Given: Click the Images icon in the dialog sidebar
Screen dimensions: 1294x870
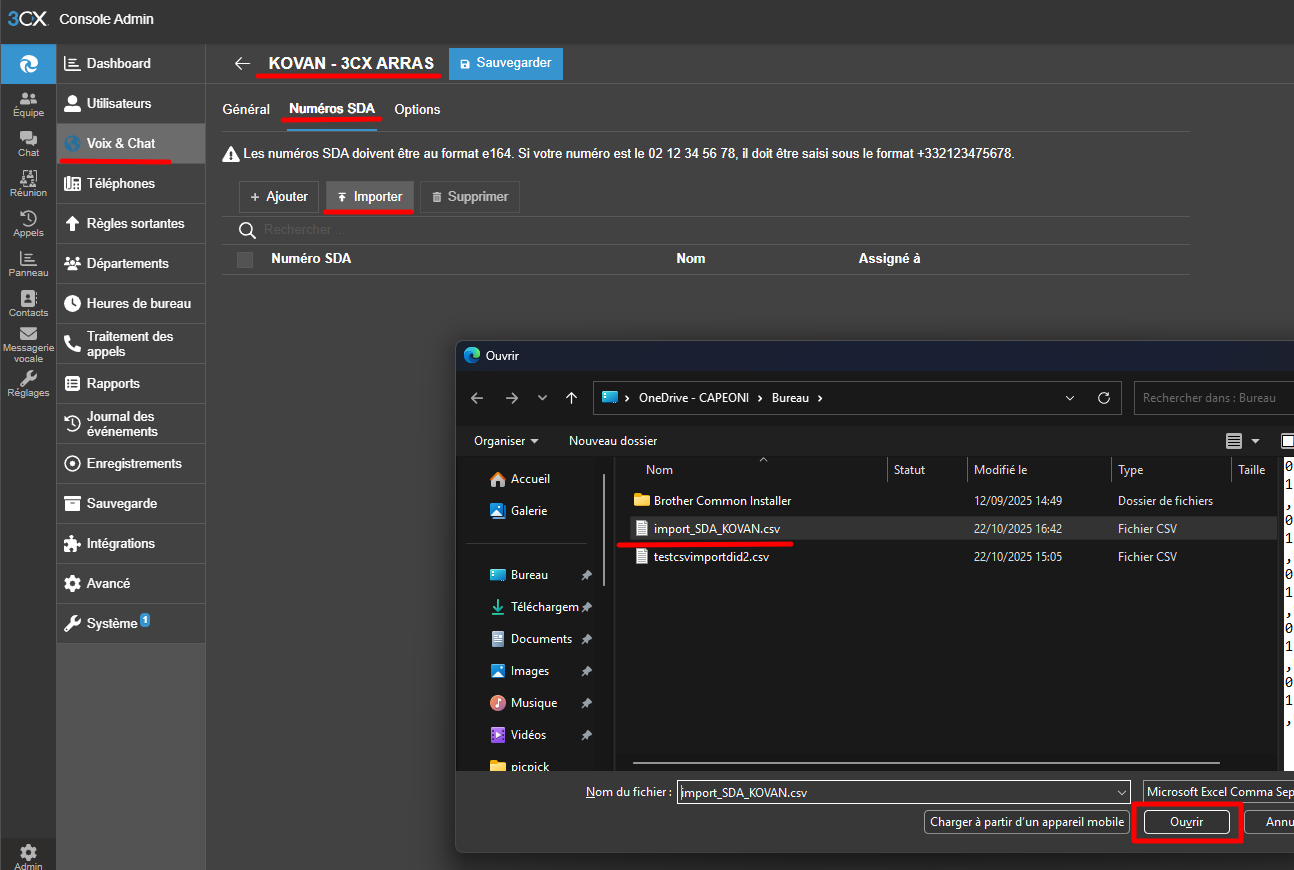Looking at the screenshot, I should (498, 671).
